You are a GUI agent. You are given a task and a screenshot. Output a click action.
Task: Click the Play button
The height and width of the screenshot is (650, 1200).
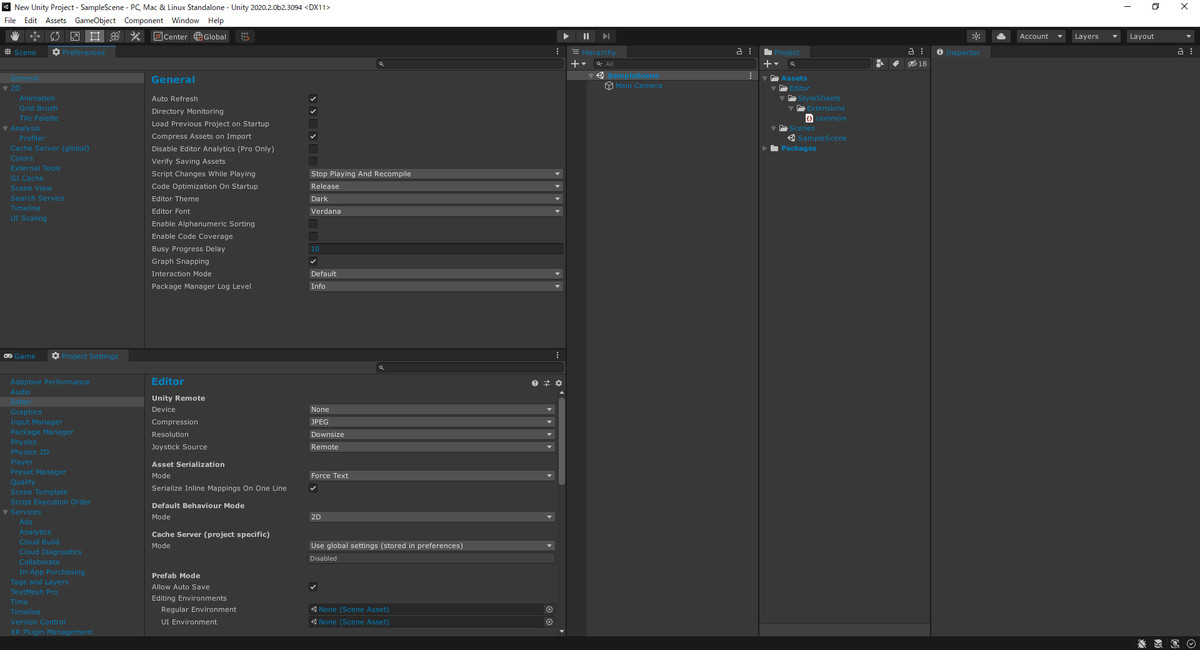pos(566,36)
